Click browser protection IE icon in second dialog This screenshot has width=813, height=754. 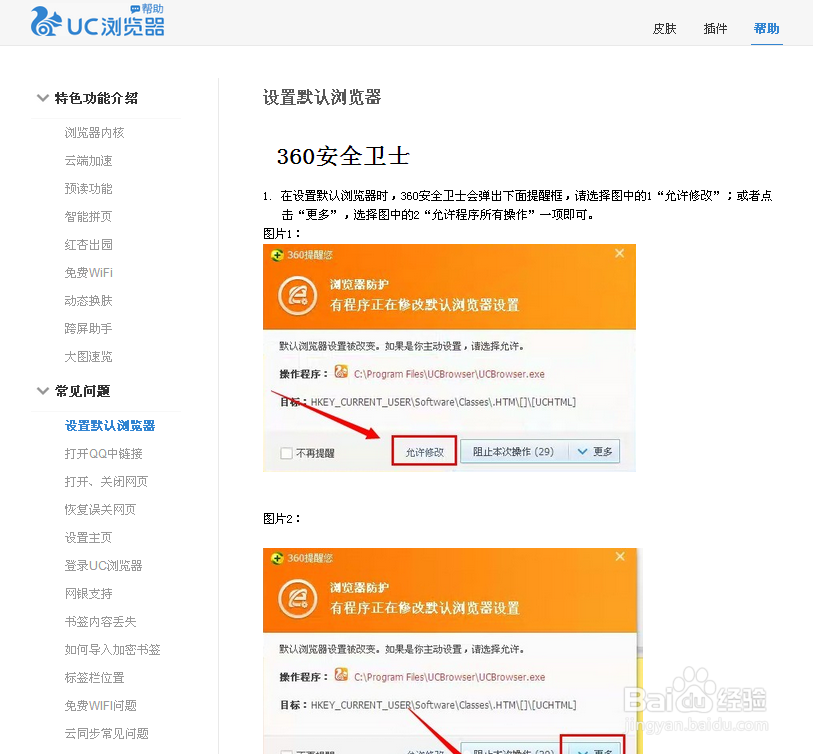298,599
